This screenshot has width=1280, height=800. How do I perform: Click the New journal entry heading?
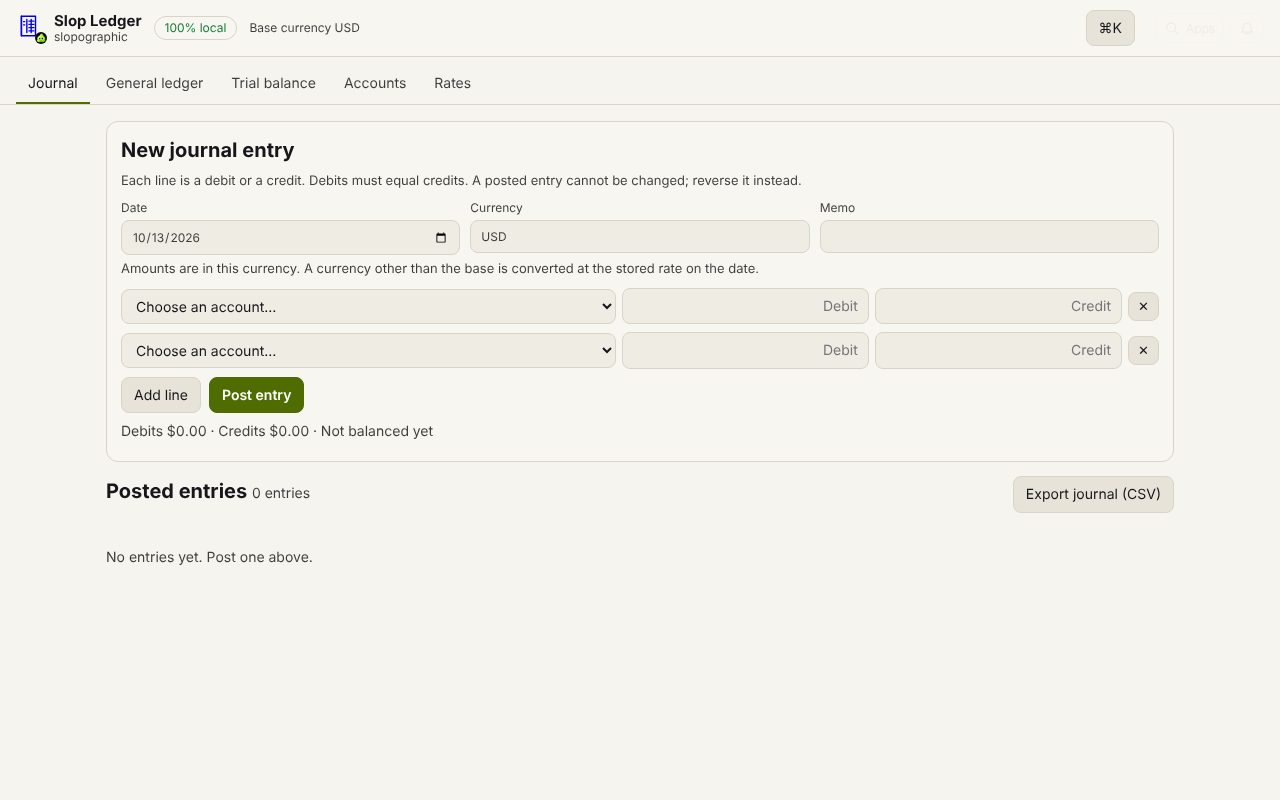pyautogui.click(x=207, y=150)
